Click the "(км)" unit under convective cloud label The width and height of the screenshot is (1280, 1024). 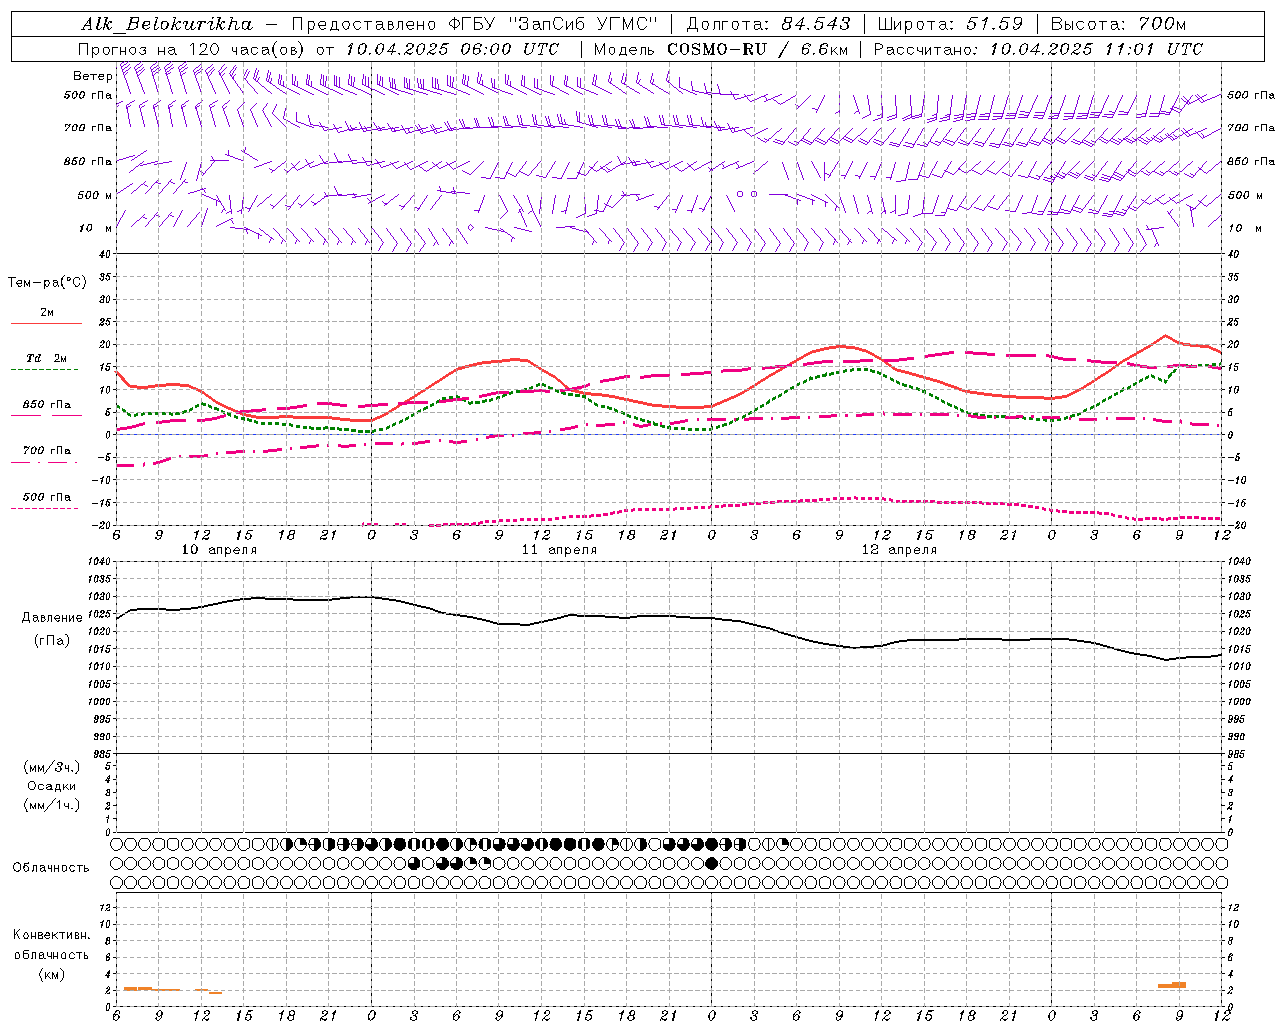52,974
